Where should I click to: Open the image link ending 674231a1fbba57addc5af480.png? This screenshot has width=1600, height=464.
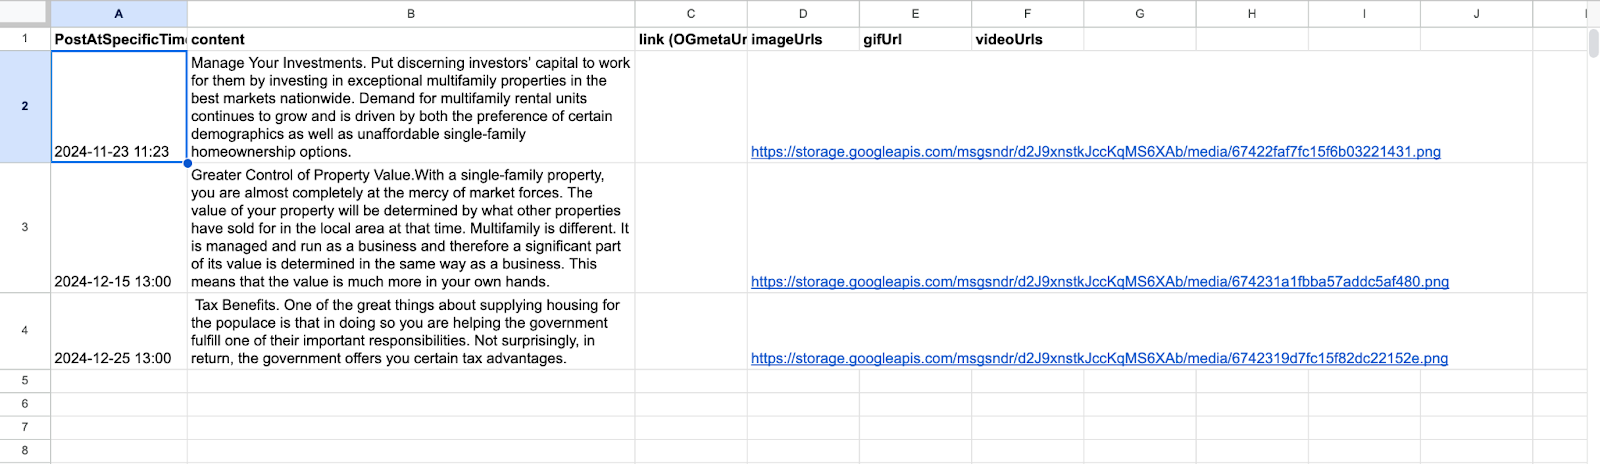(x=1100, y=282)
